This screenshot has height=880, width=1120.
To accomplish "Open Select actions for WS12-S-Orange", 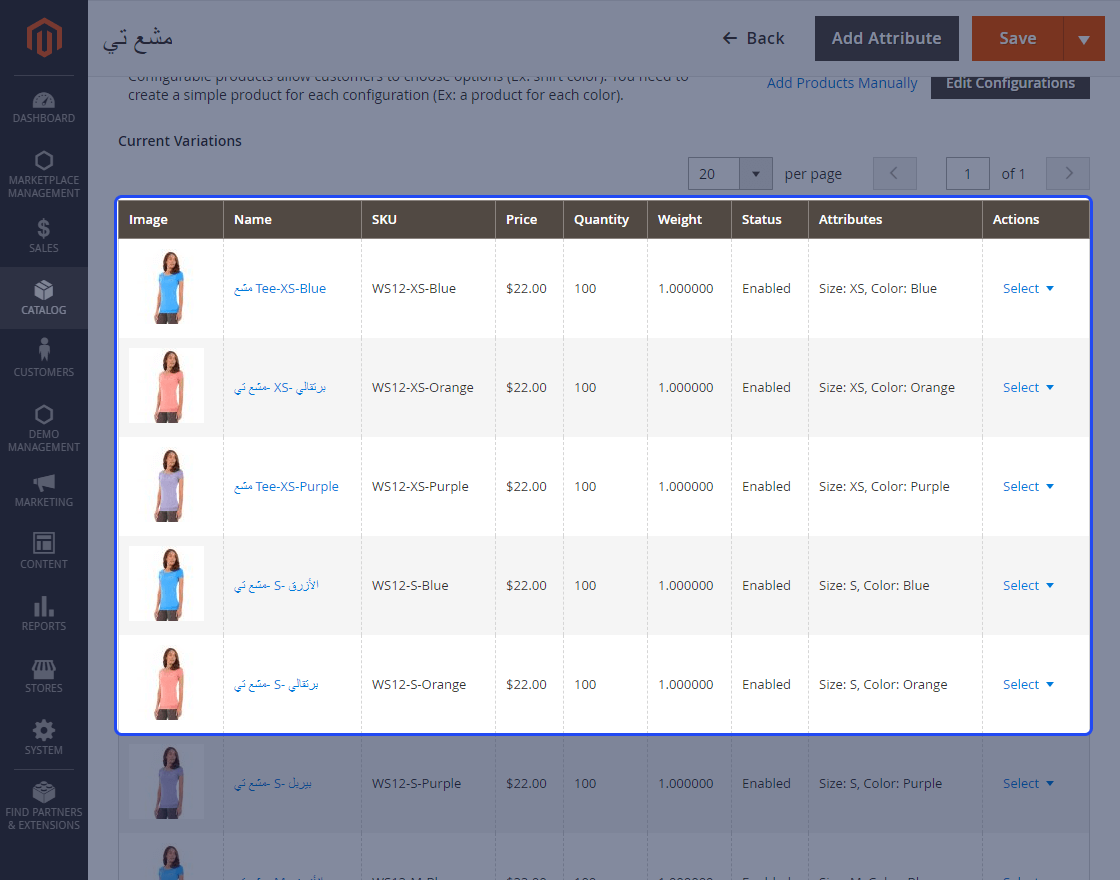I will [1028, 684].
